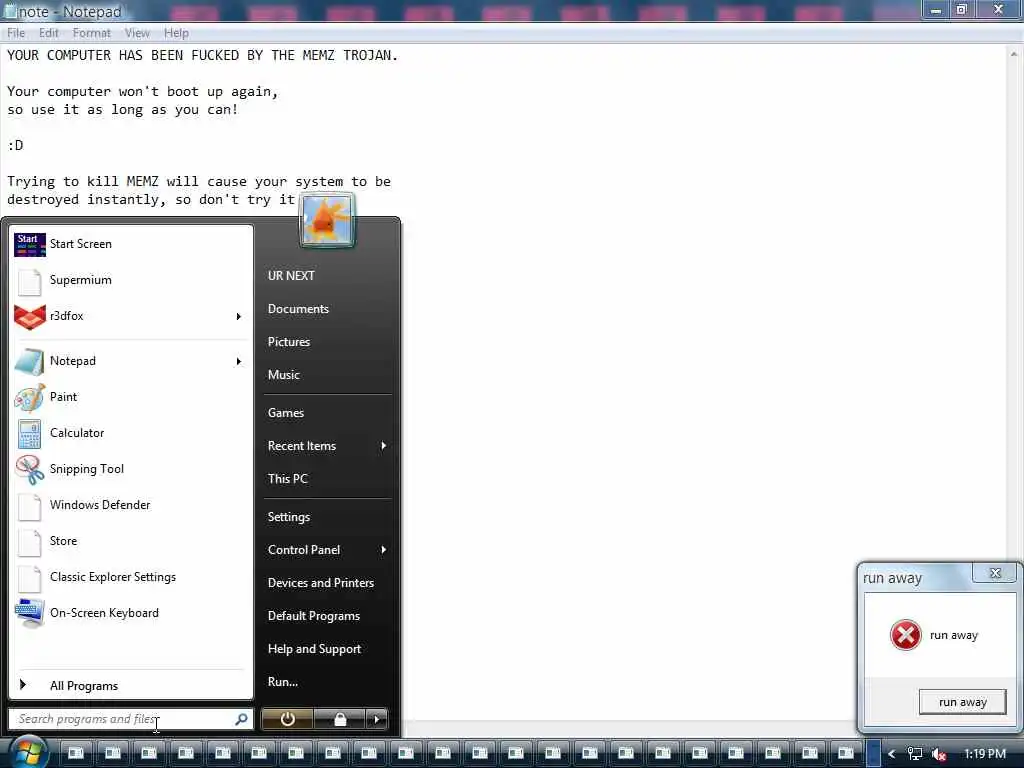This screenshot has width=1024, height=768.
Task: Open Notepad Format menu
Action: [91, 33]
